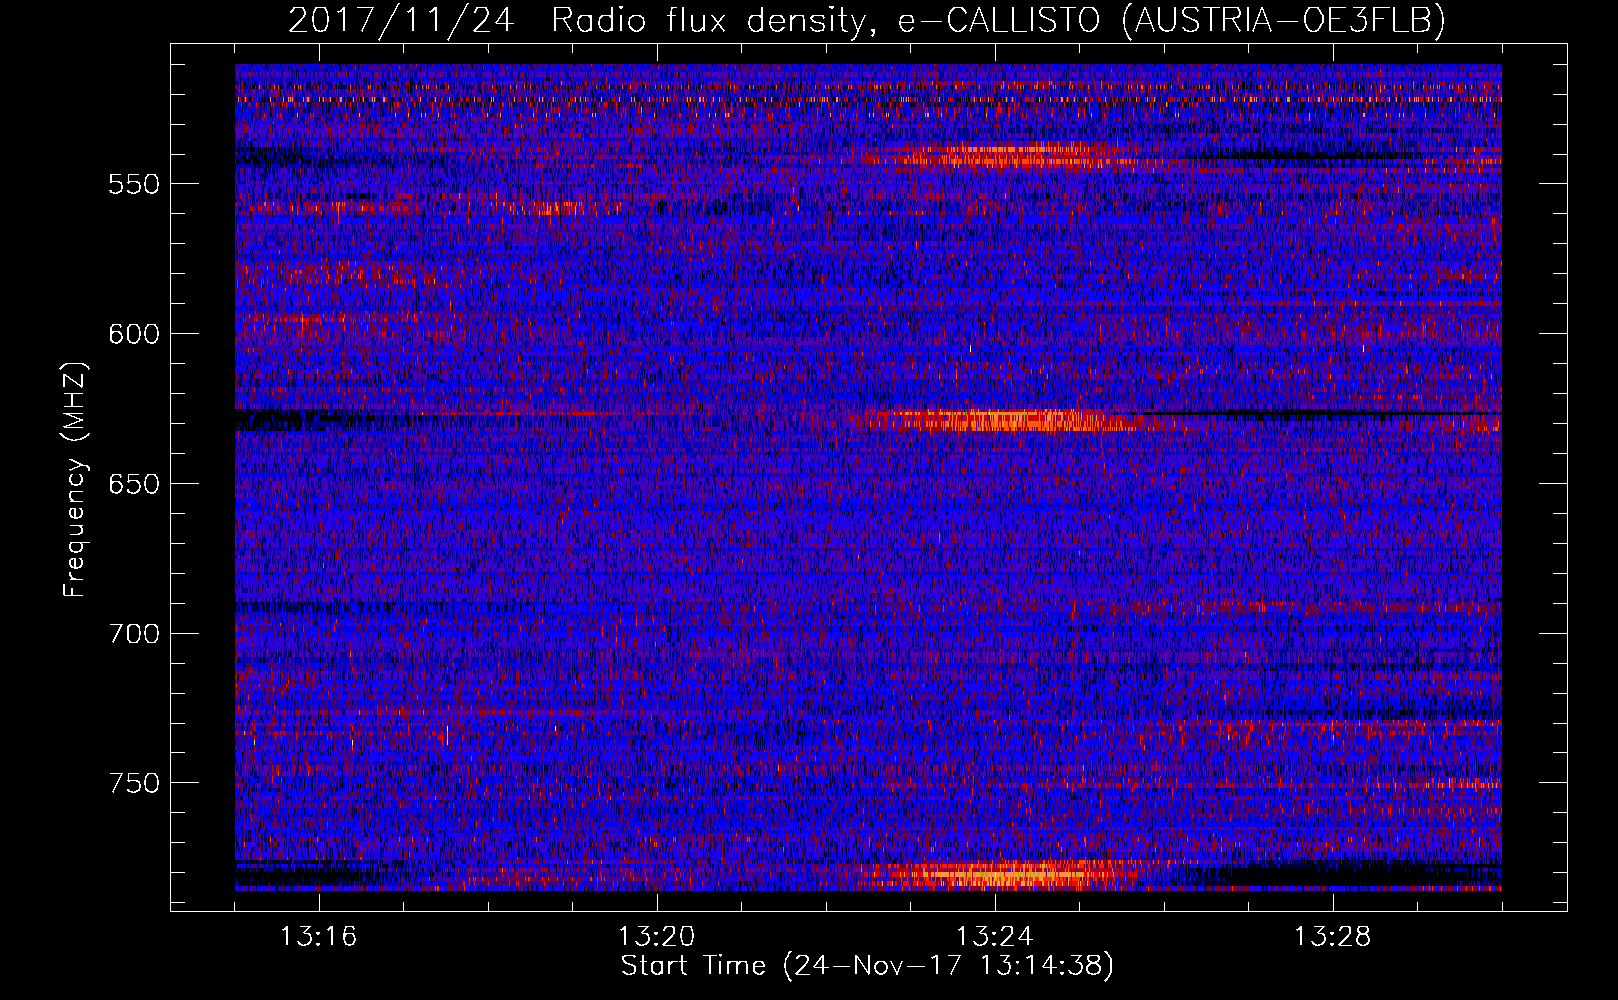
Task: Click the 'Start Time (24-Nov-17 13:14:38)' label
Action: point(867,966)
